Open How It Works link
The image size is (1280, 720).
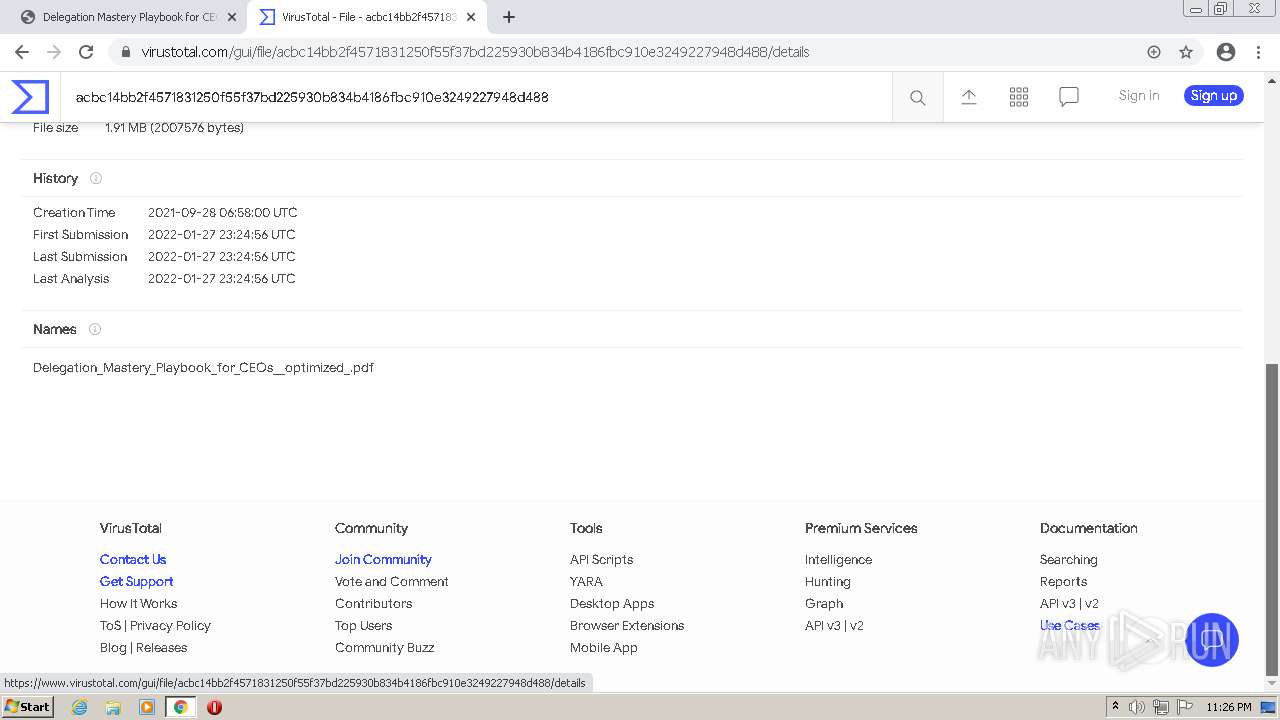[x=138, y=604]
